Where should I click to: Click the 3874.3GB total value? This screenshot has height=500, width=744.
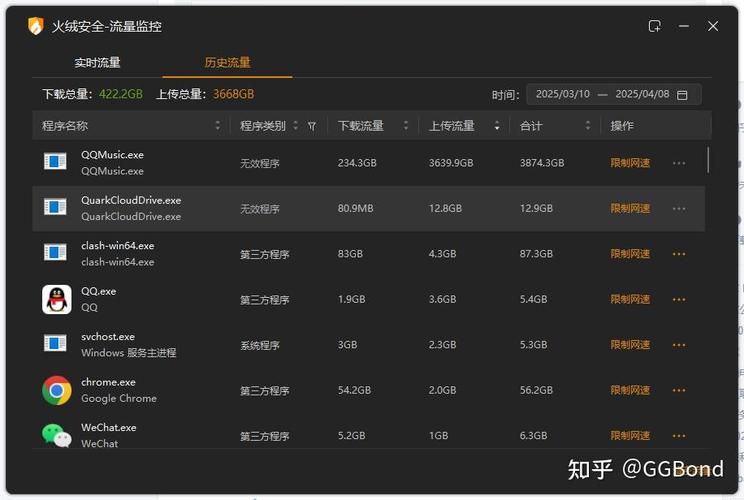542,163
